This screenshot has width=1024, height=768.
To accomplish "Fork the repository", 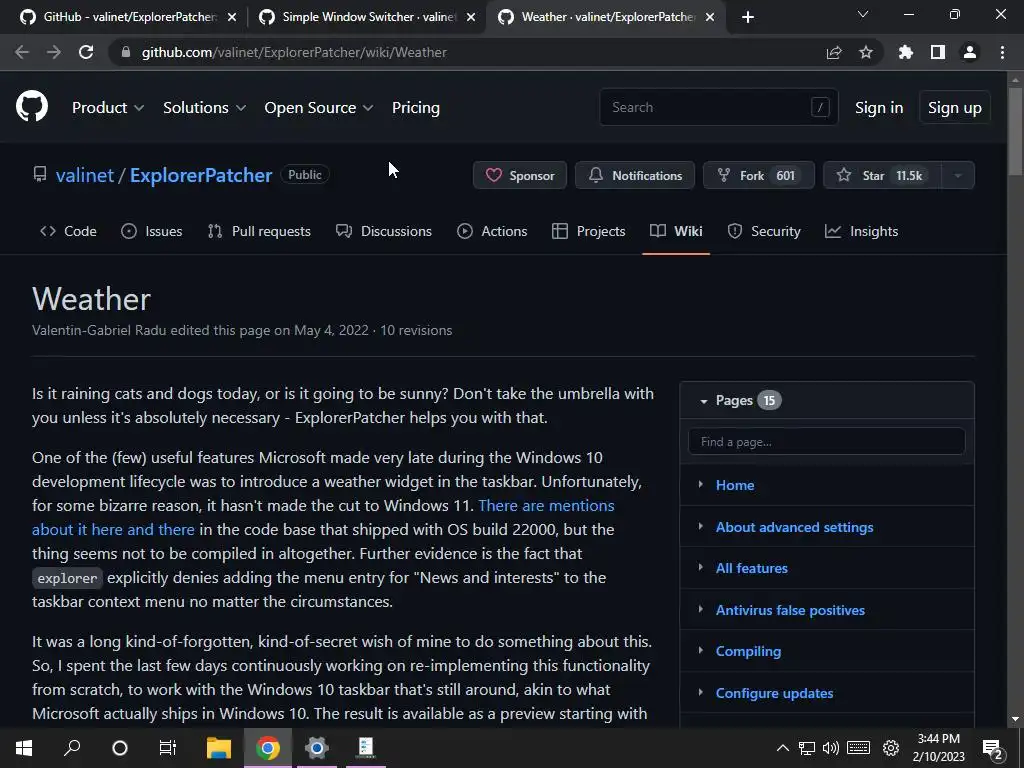I will coord(759,175).
